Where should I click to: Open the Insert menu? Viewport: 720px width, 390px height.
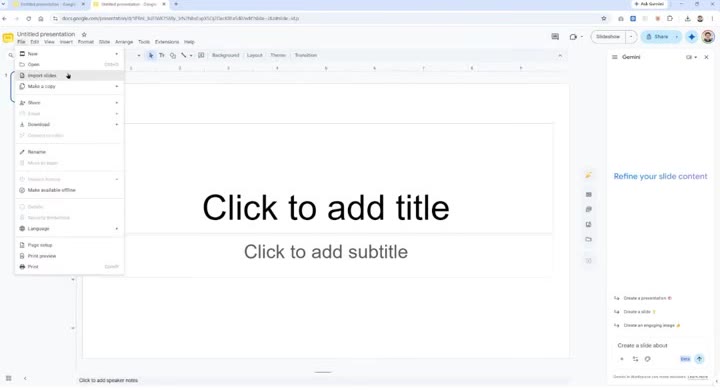[66, 42]
